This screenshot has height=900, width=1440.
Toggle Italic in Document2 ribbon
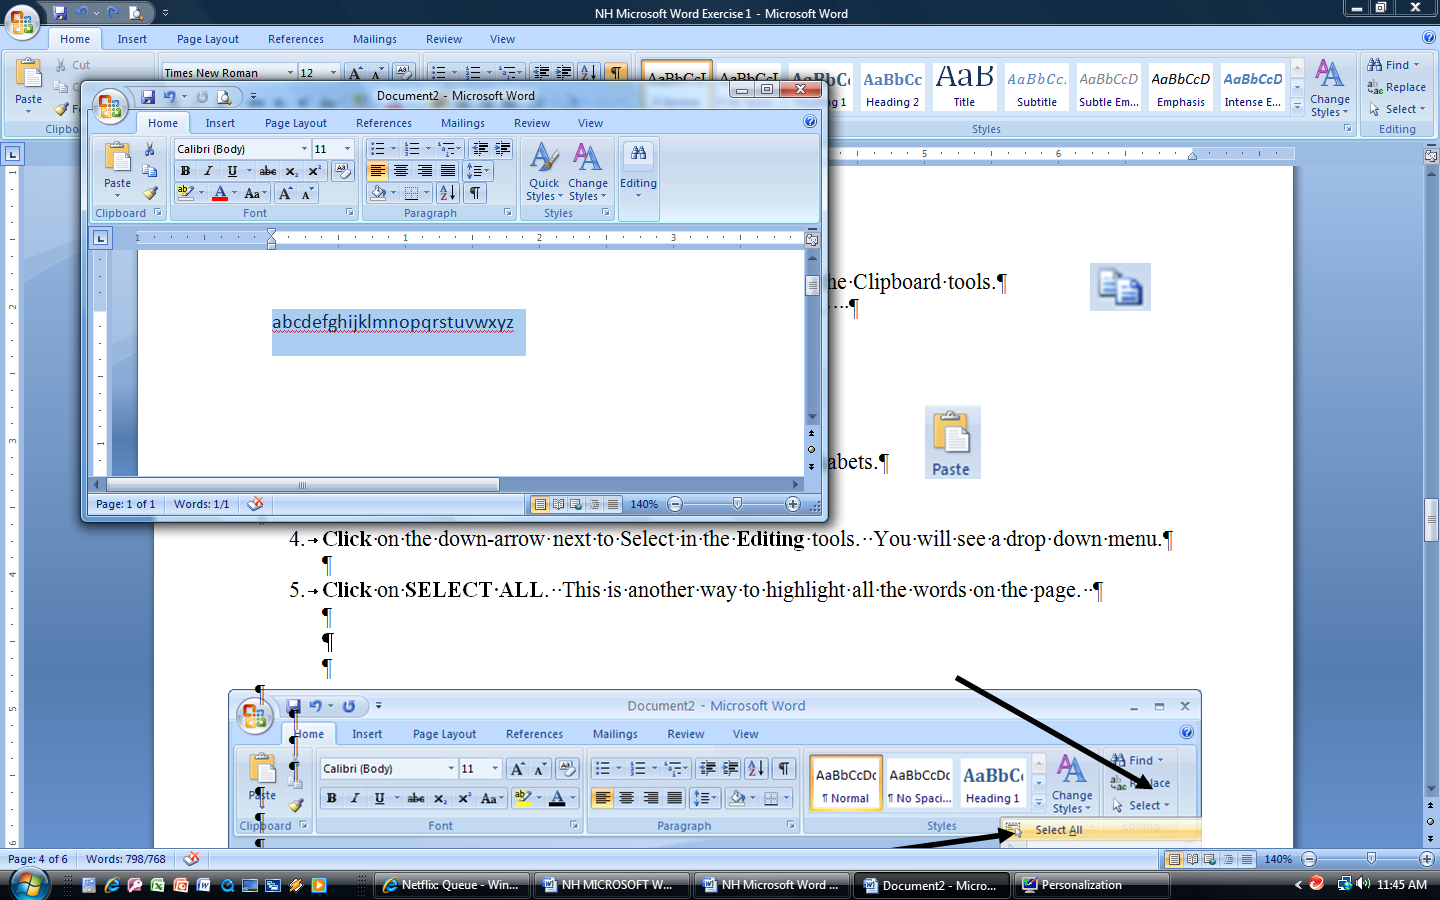coord(208,171)
